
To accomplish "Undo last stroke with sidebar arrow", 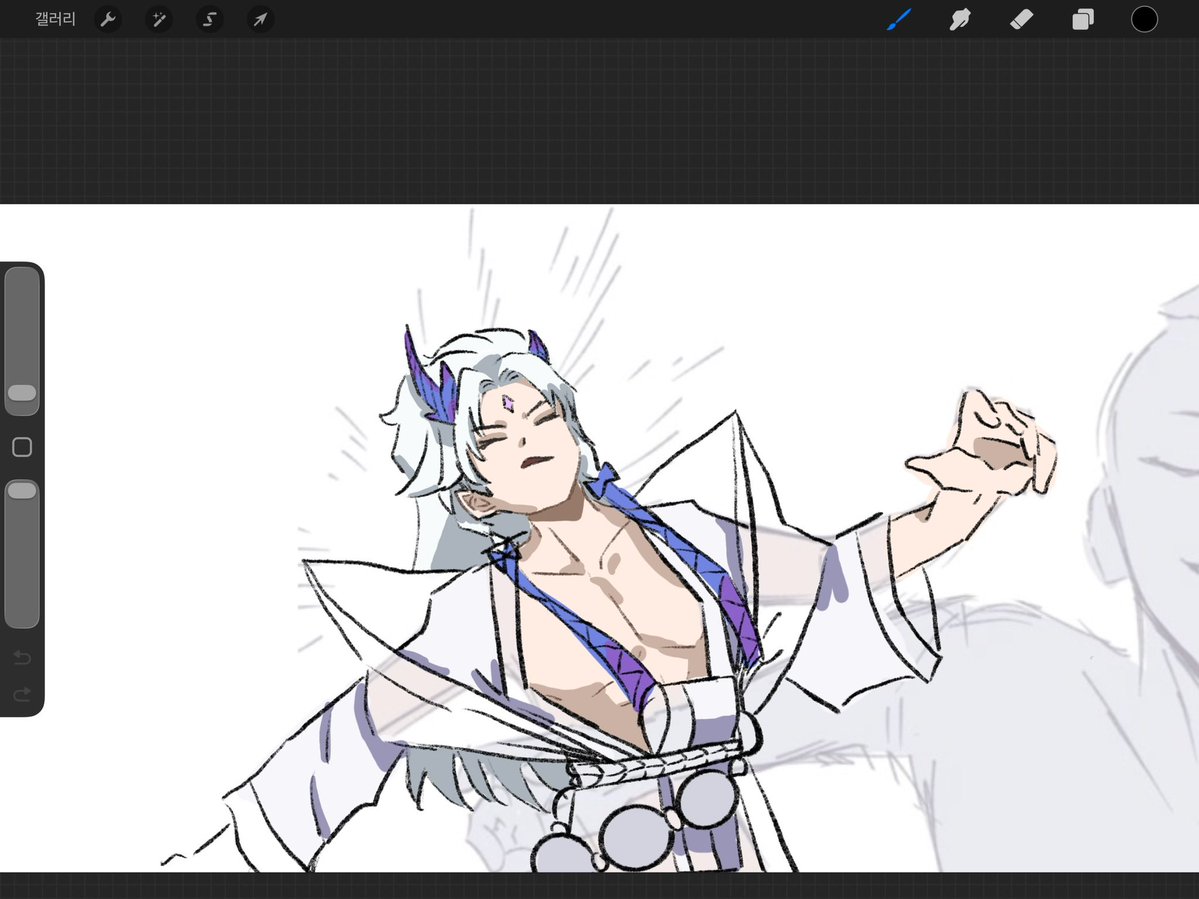I will pos(22,657).
